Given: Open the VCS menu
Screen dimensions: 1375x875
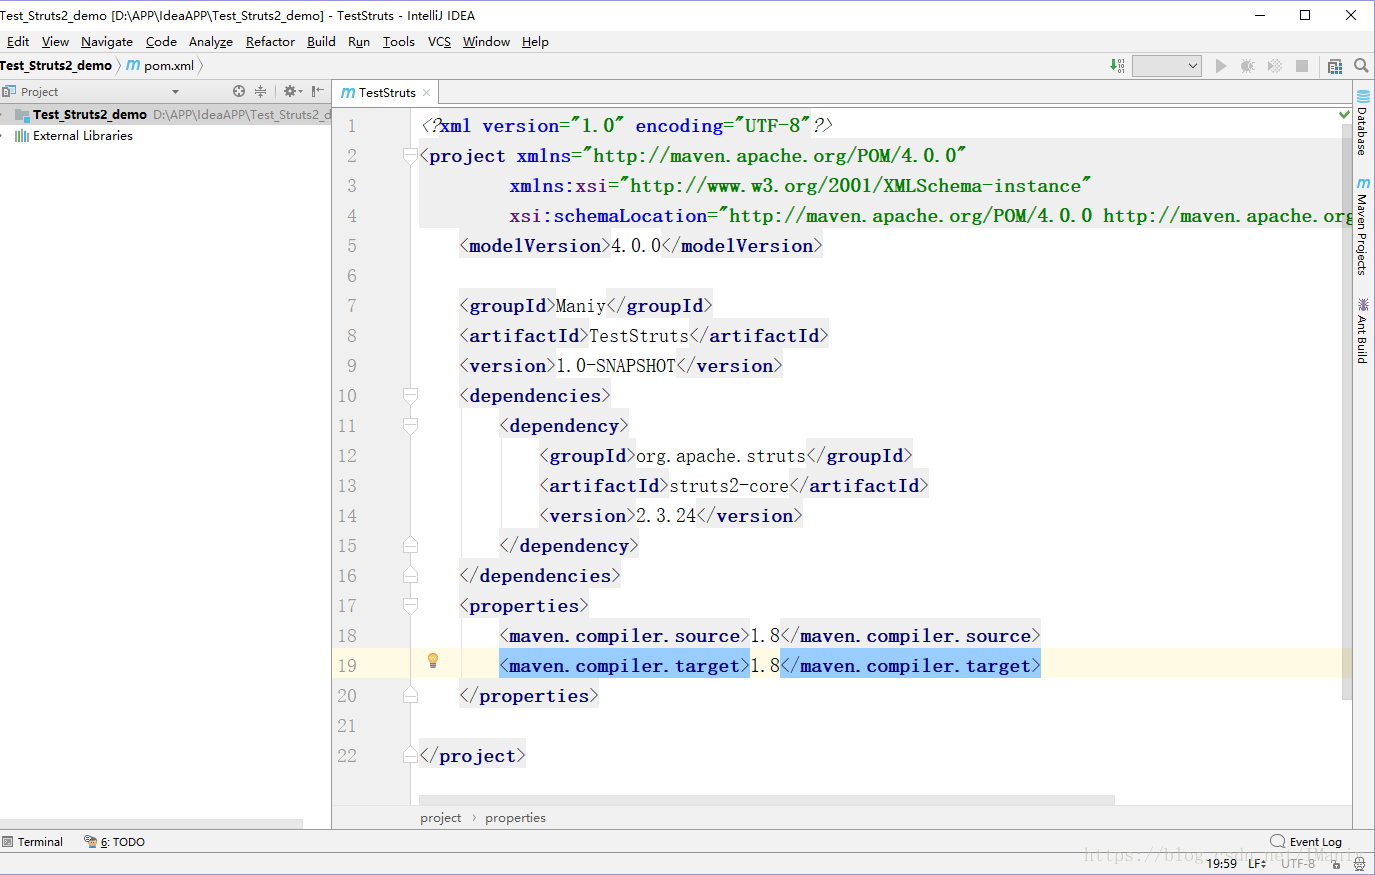Looking at the screenshot, I should coord(439,42).
